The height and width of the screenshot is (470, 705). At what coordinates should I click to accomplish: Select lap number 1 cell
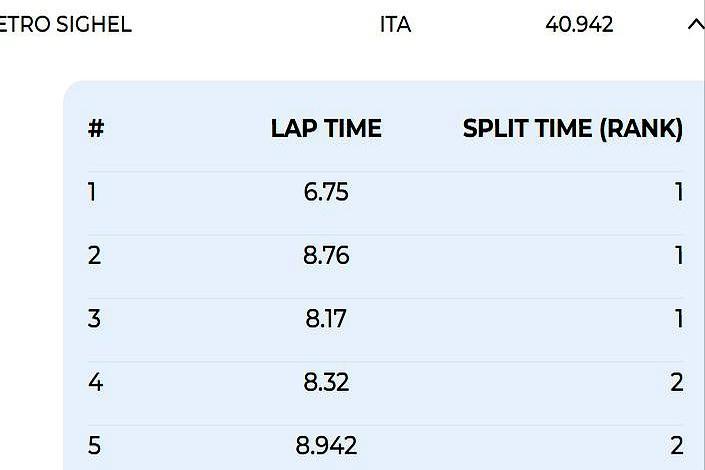92,192
